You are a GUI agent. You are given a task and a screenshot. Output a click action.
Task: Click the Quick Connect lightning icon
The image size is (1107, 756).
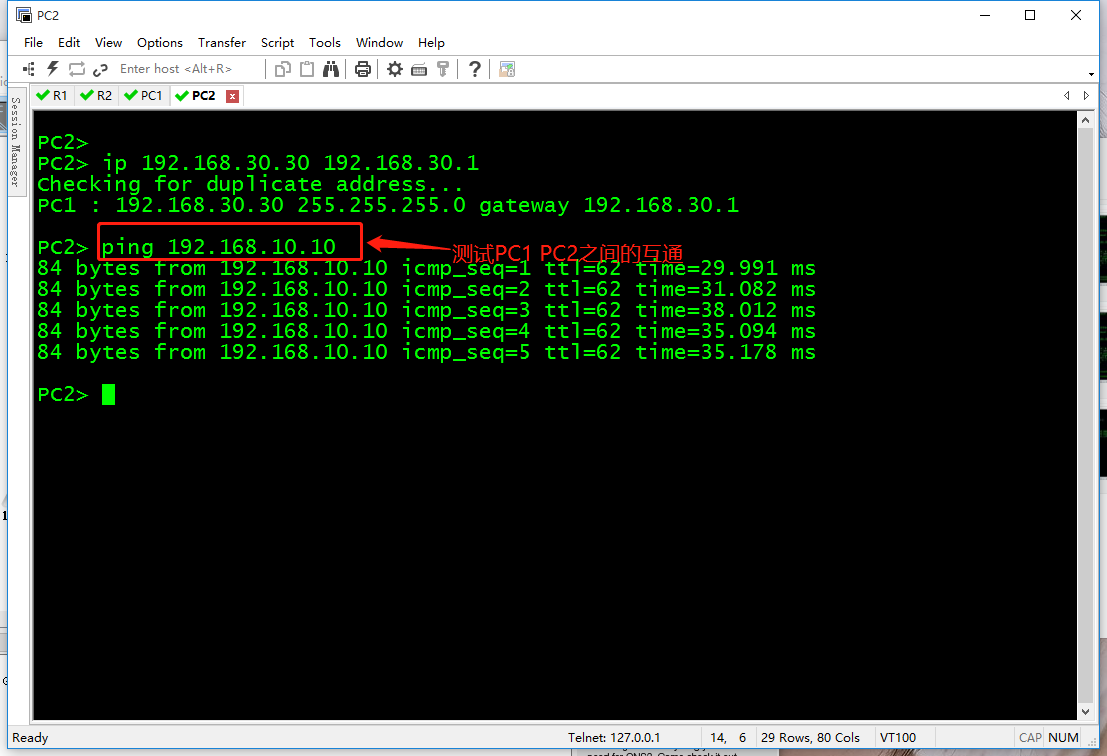pos(53,69)
